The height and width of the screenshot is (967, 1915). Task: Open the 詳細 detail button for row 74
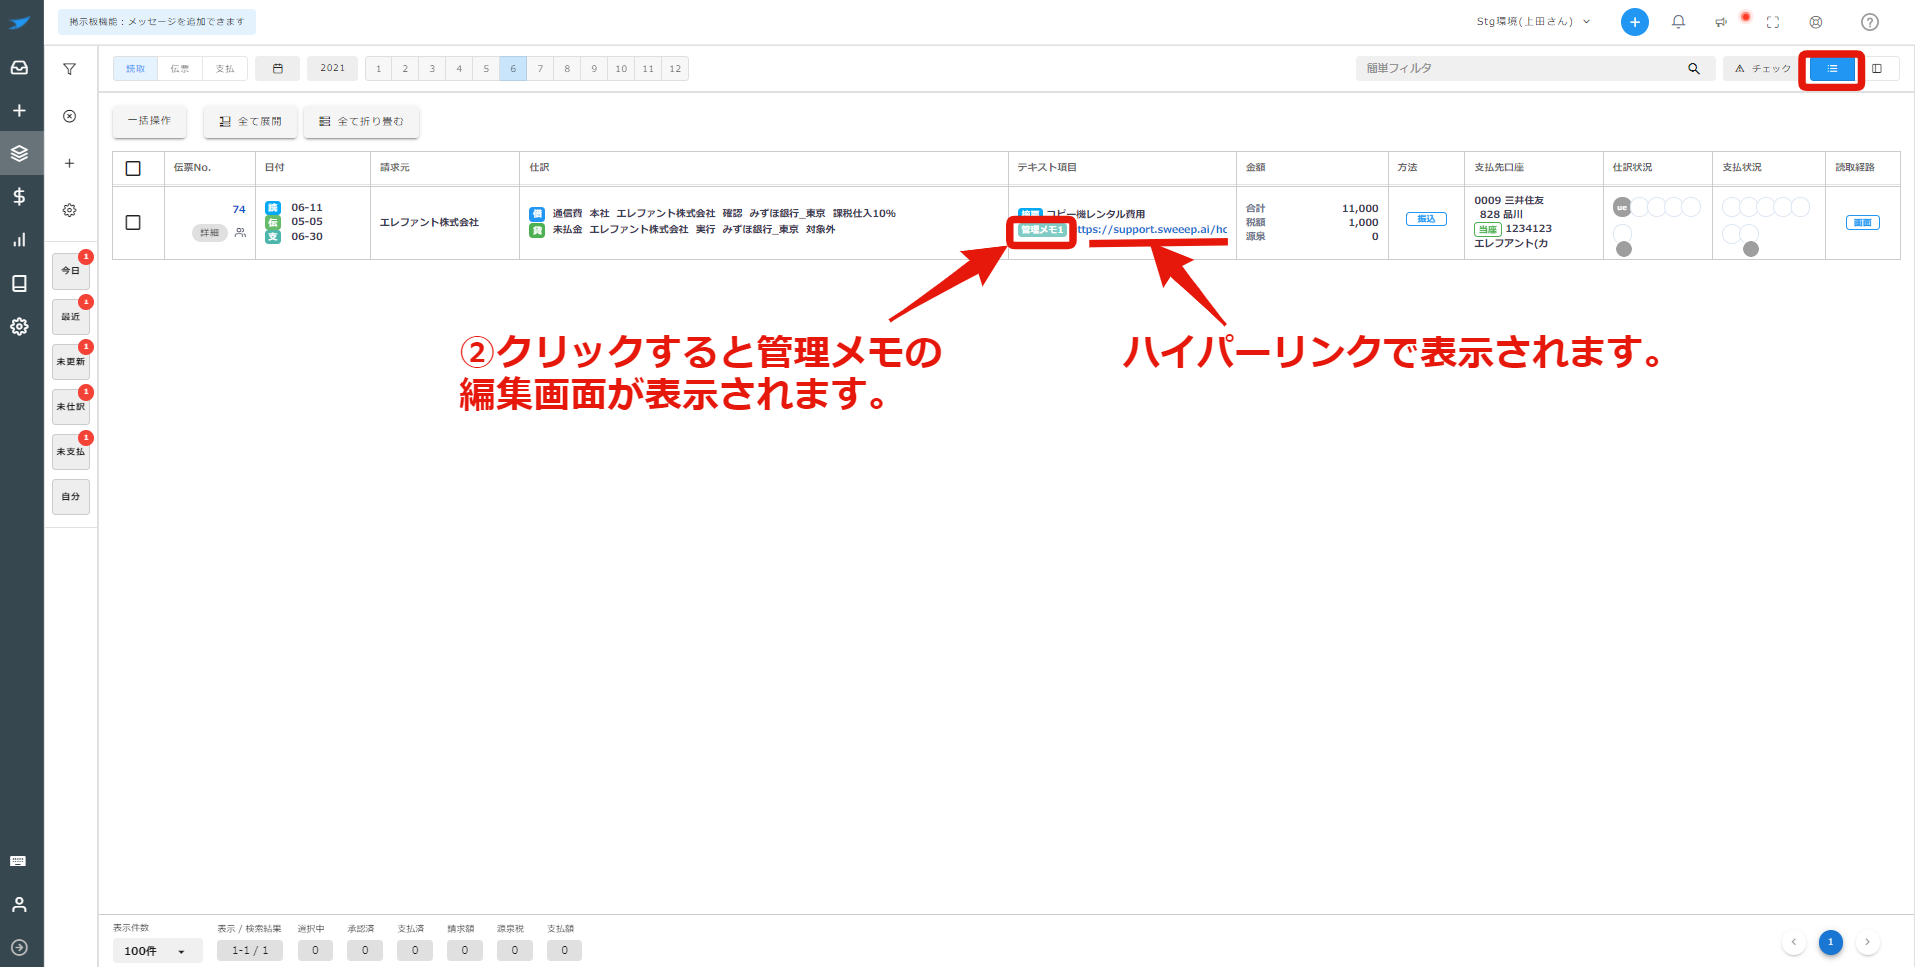(209, 233)
